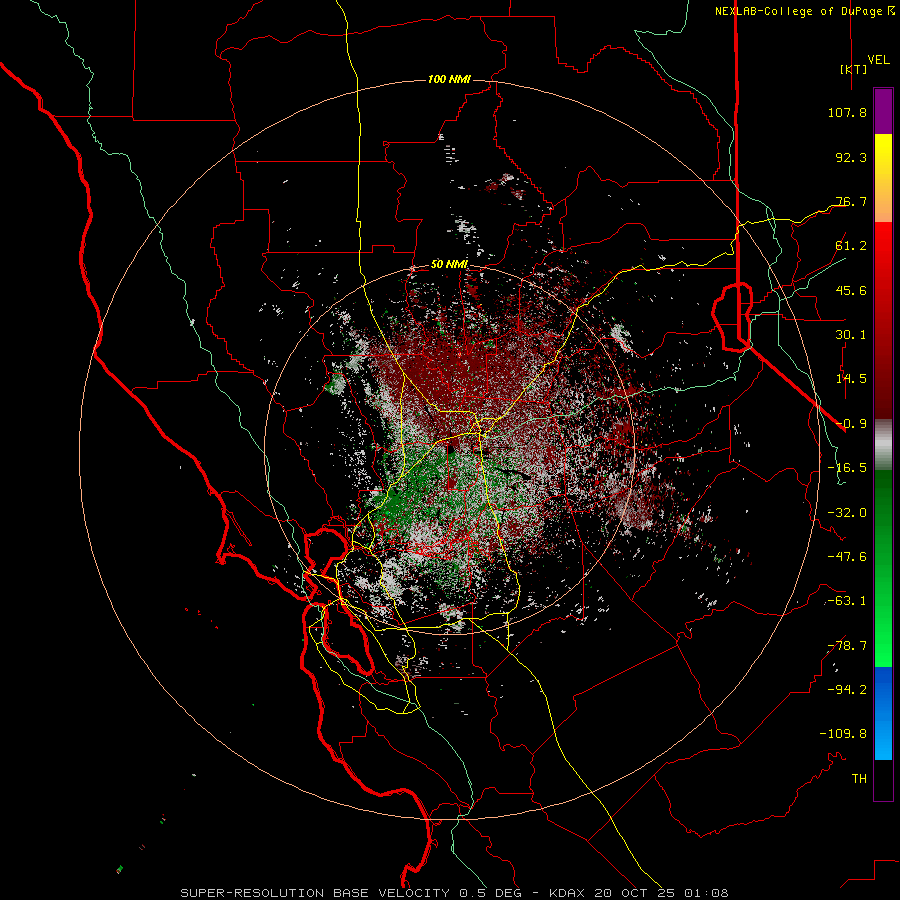Screen dimensions: 900x900
Task: Click the SUPER-RESOLUTION BASE VELOCITY caption text
Action: click(x=315, y=893)
